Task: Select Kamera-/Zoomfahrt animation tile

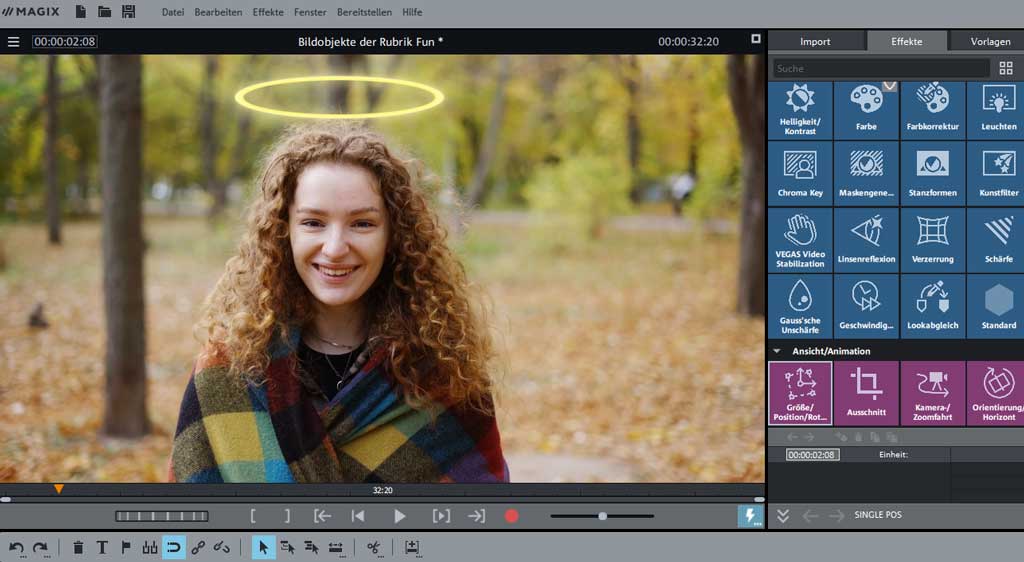Action: (932, 393)
